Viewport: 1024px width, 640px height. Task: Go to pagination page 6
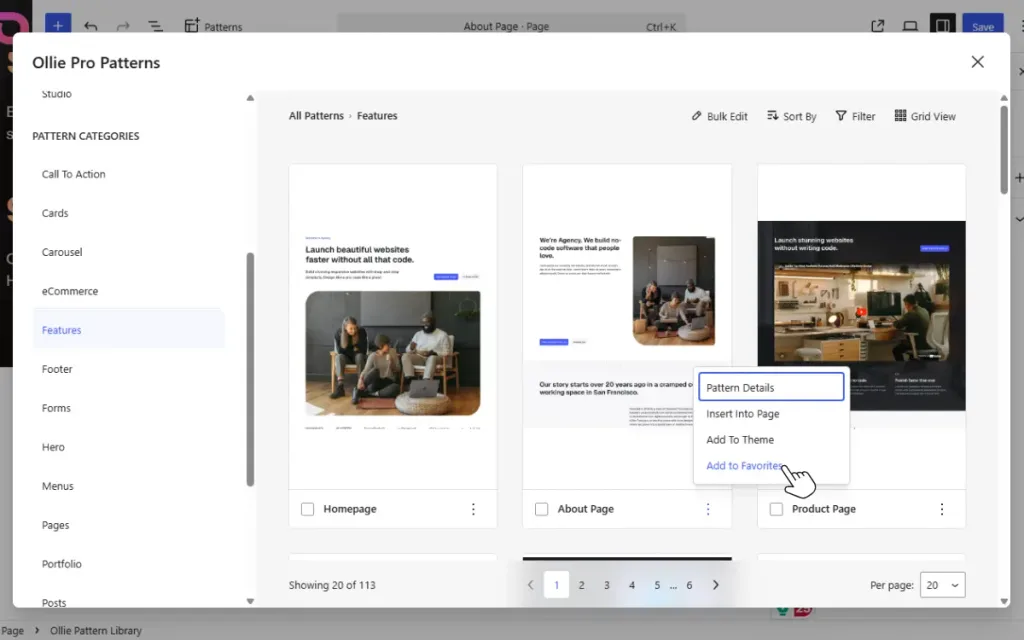click(x=689, y=585)
